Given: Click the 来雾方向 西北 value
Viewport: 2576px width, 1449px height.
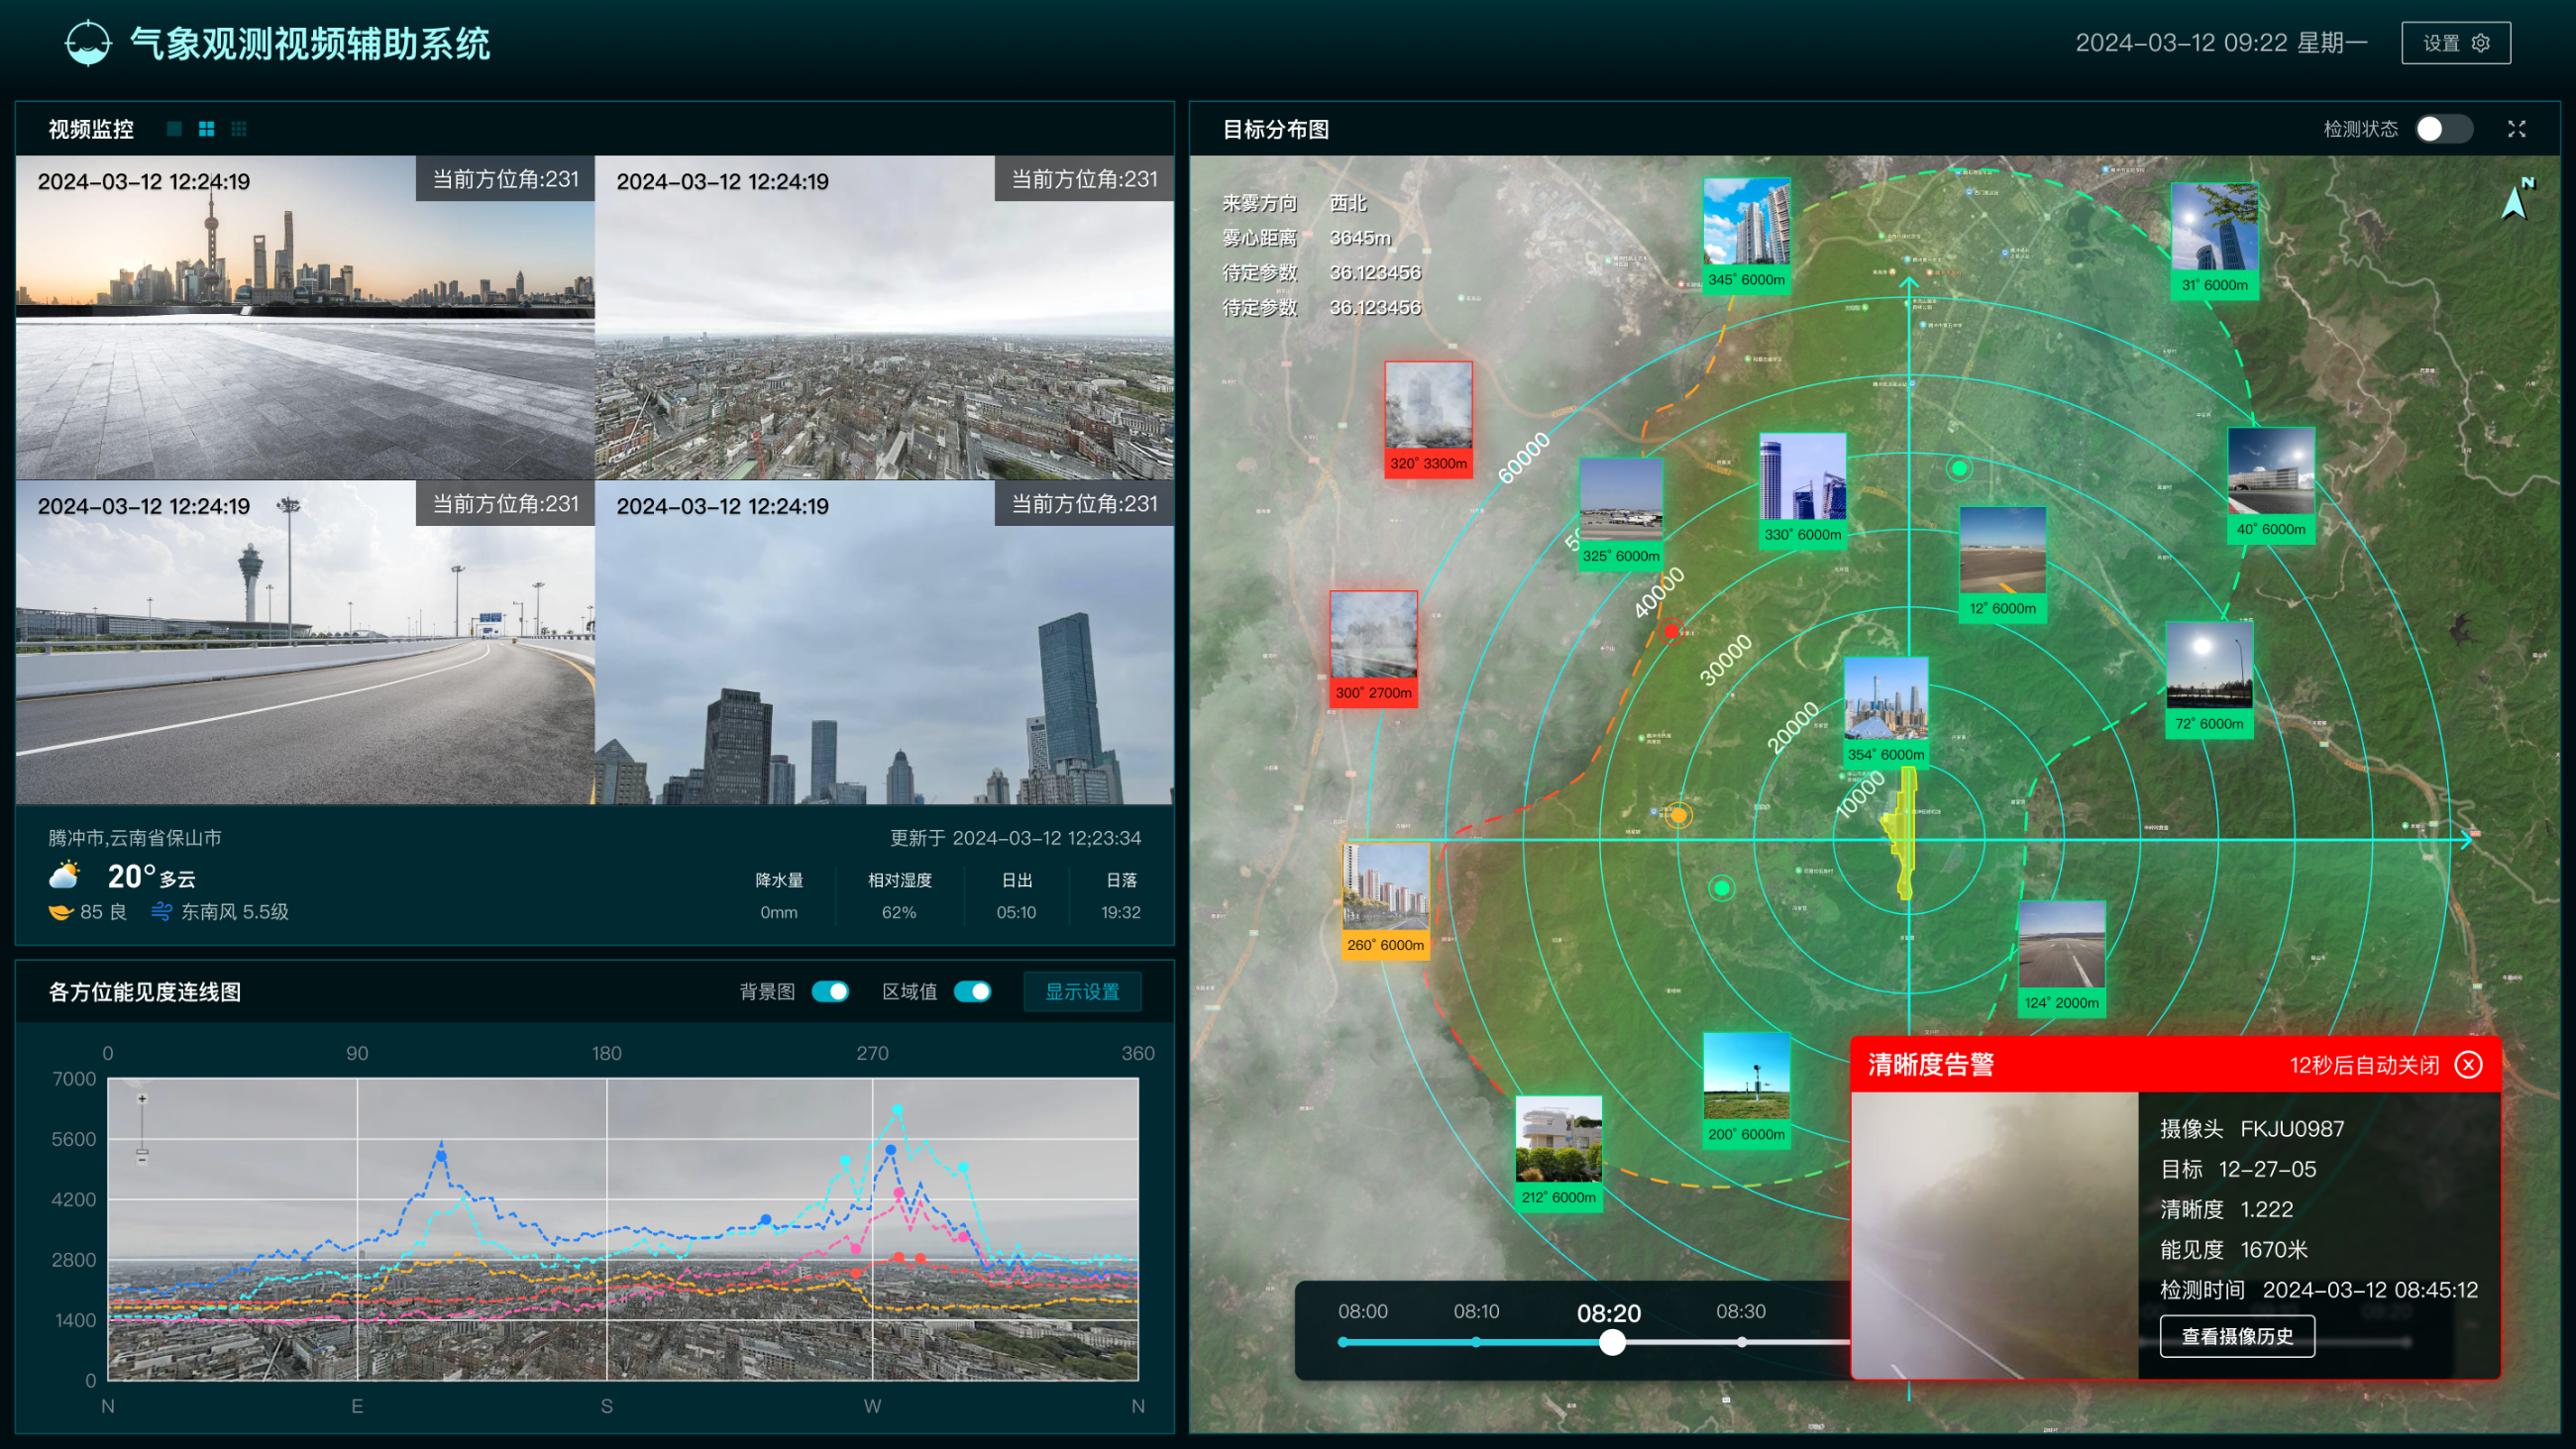Looking at the screenshot, I should coord(1348,203).
